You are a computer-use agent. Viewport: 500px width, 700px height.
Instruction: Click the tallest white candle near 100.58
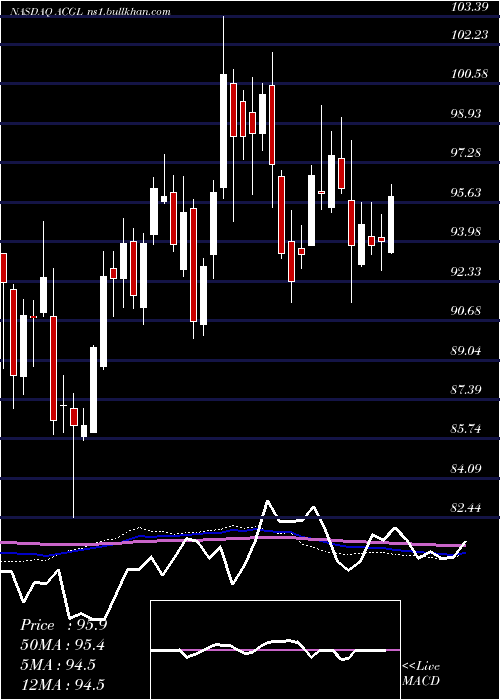click(x=223, y=131)
